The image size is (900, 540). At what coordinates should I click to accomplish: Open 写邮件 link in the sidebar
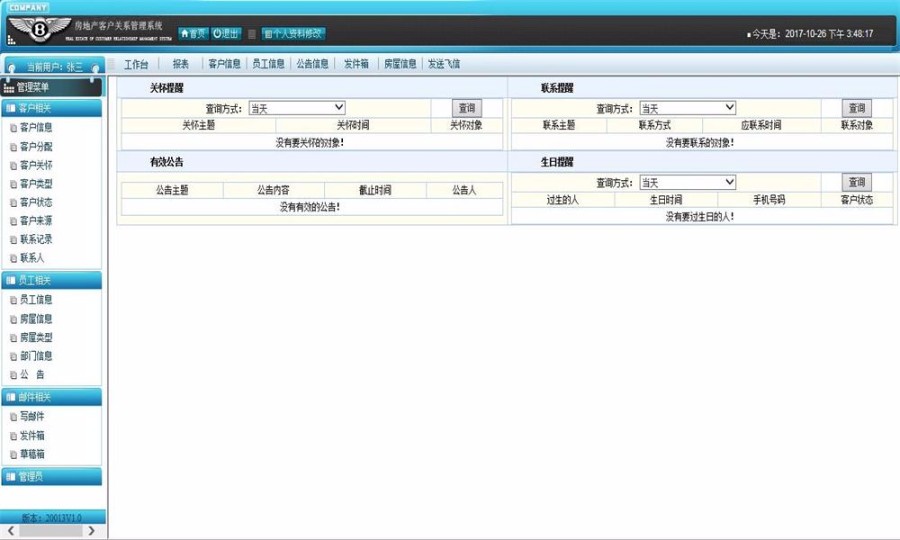[32, 416]
